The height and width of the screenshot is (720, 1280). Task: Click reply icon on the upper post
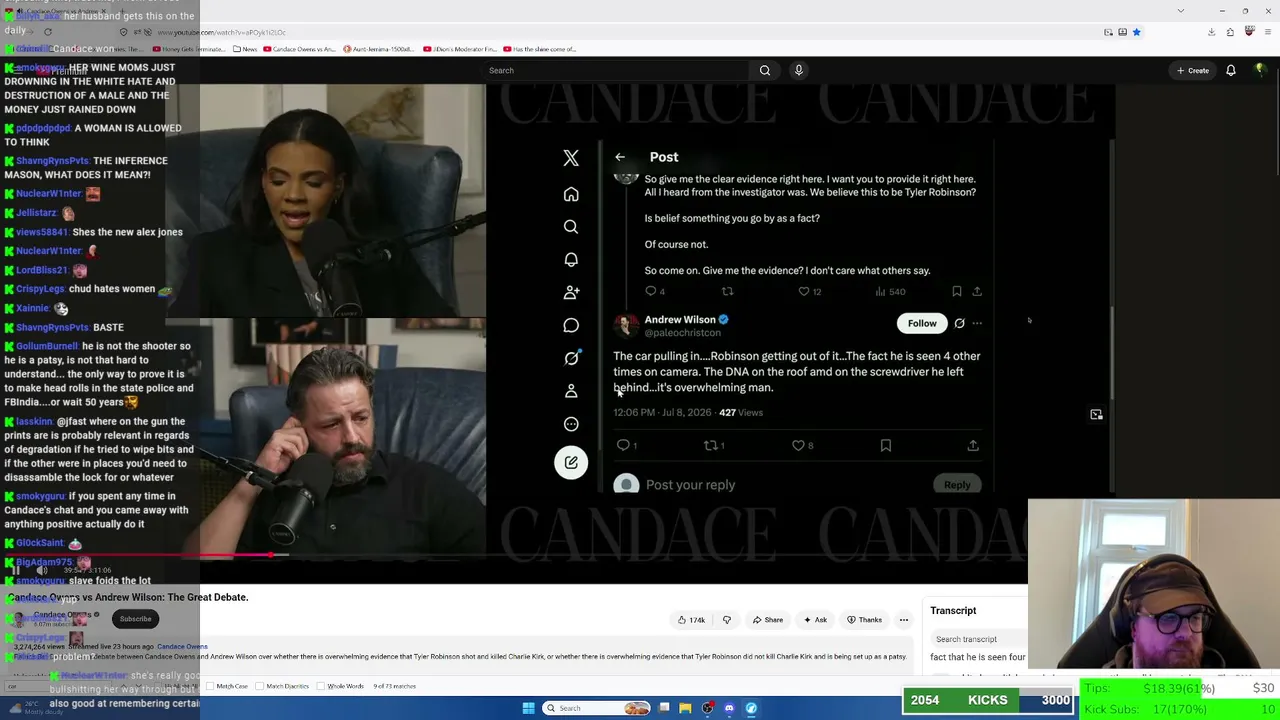click(651, 291)
